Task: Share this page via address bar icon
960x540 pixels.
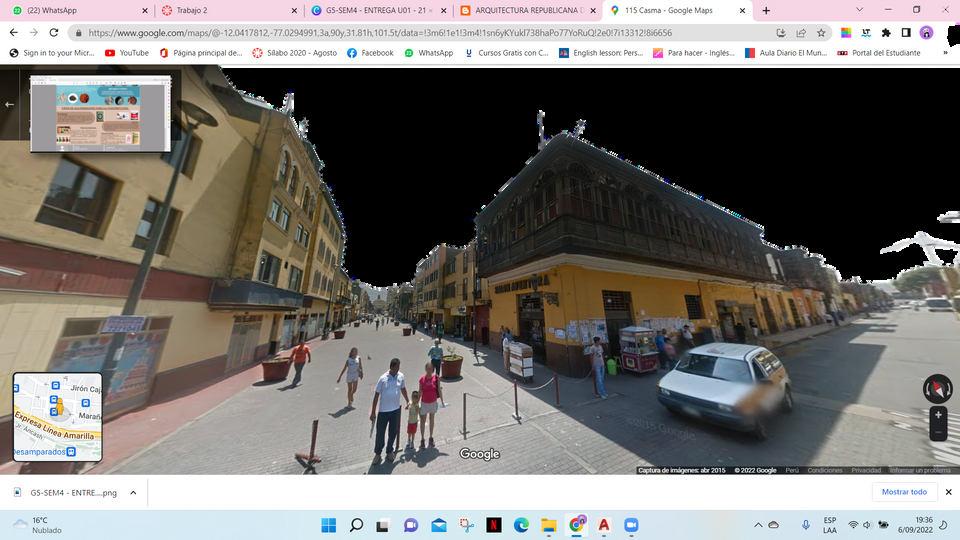Action: pyautogui.click(x=801, y=33)
